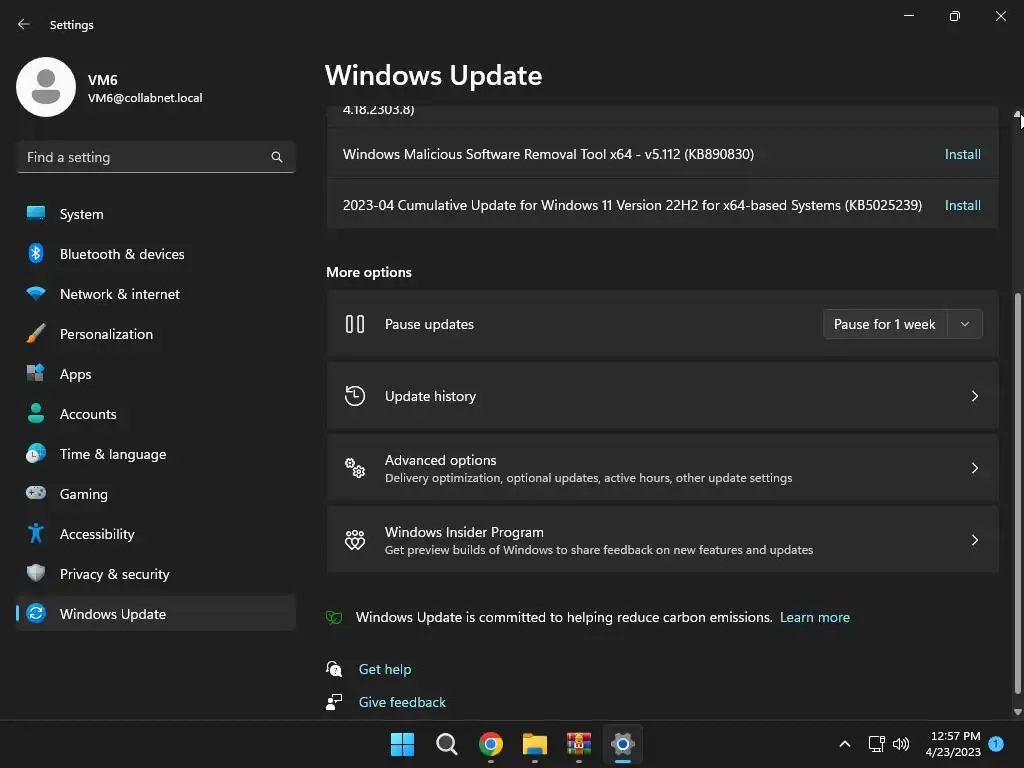Click the Pause updates icon
Screen dimensions: 1024x768
[x=355, y=324]
